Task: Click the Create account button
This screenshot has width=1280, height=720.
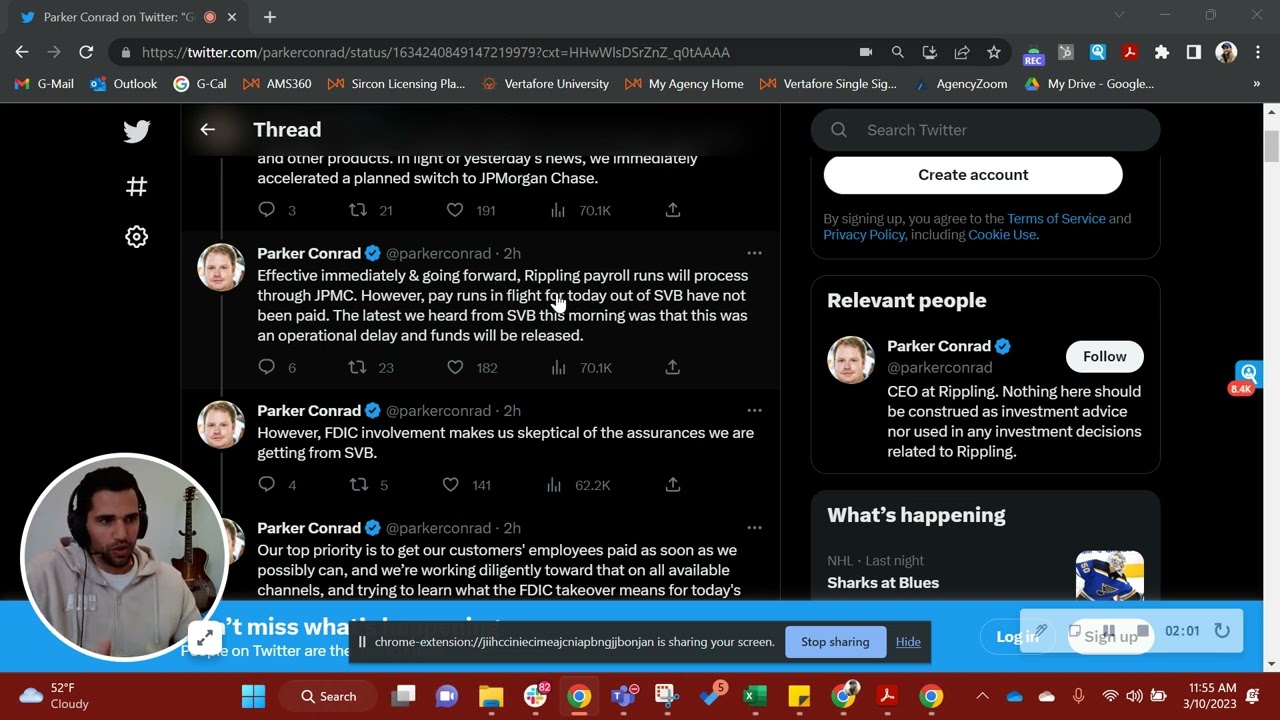Action: (973, 174)
